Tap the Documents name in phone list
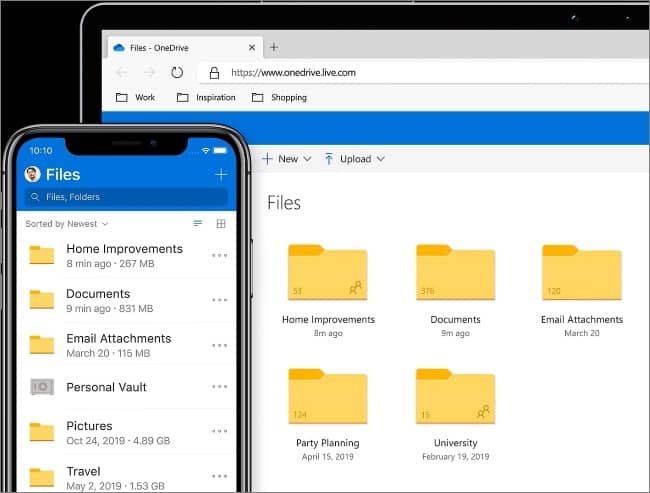The width and height of the screenshot is (650, 493). click(x=98, y=294)
